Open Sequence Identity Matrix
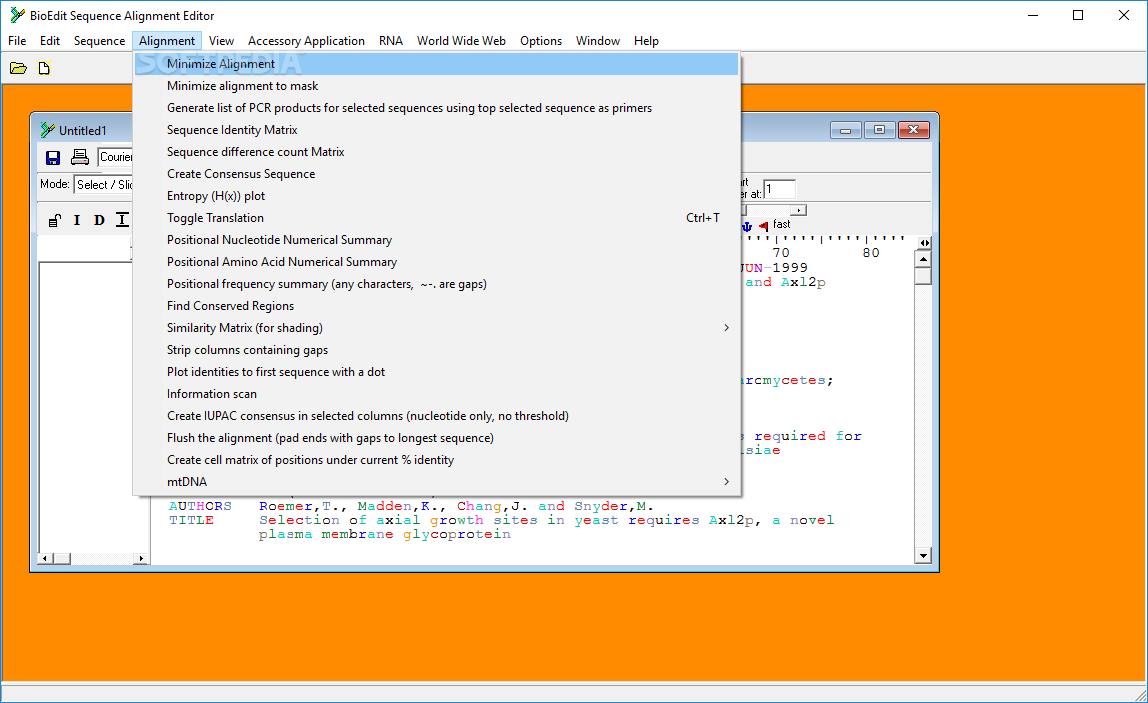 coord(436,130)
